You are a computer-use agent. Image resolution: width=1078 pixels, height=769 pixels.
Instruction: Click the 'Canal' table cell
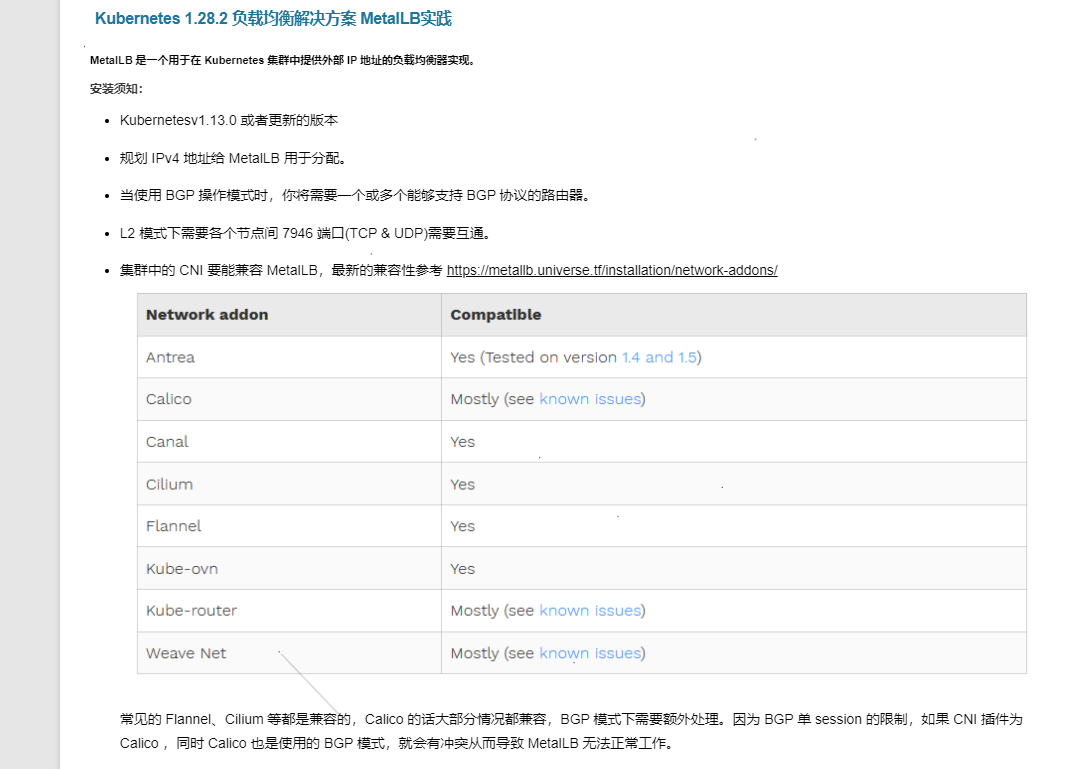(289, 442)
